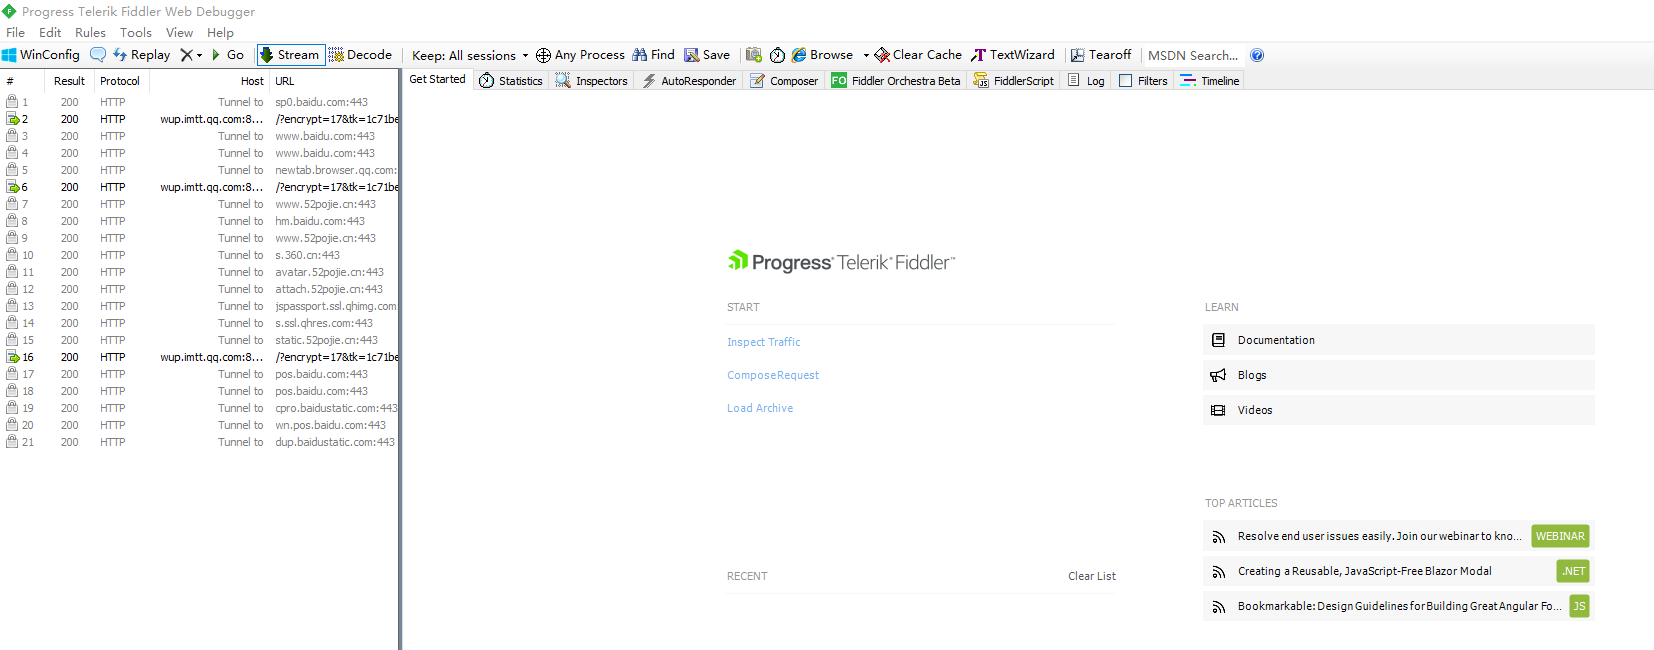
Task: Open Documentation in the Learn section
Action: click(1398, 340)
